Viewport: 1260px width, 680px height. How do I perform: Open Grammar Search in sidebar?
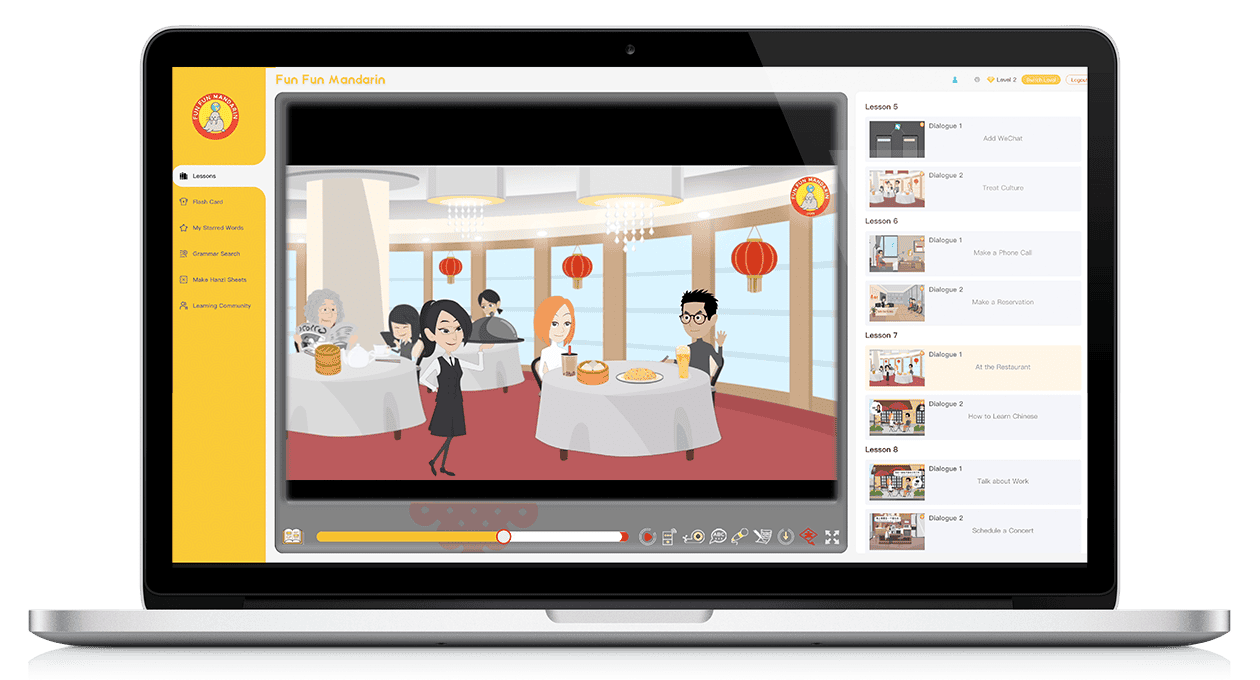point(216,254)
